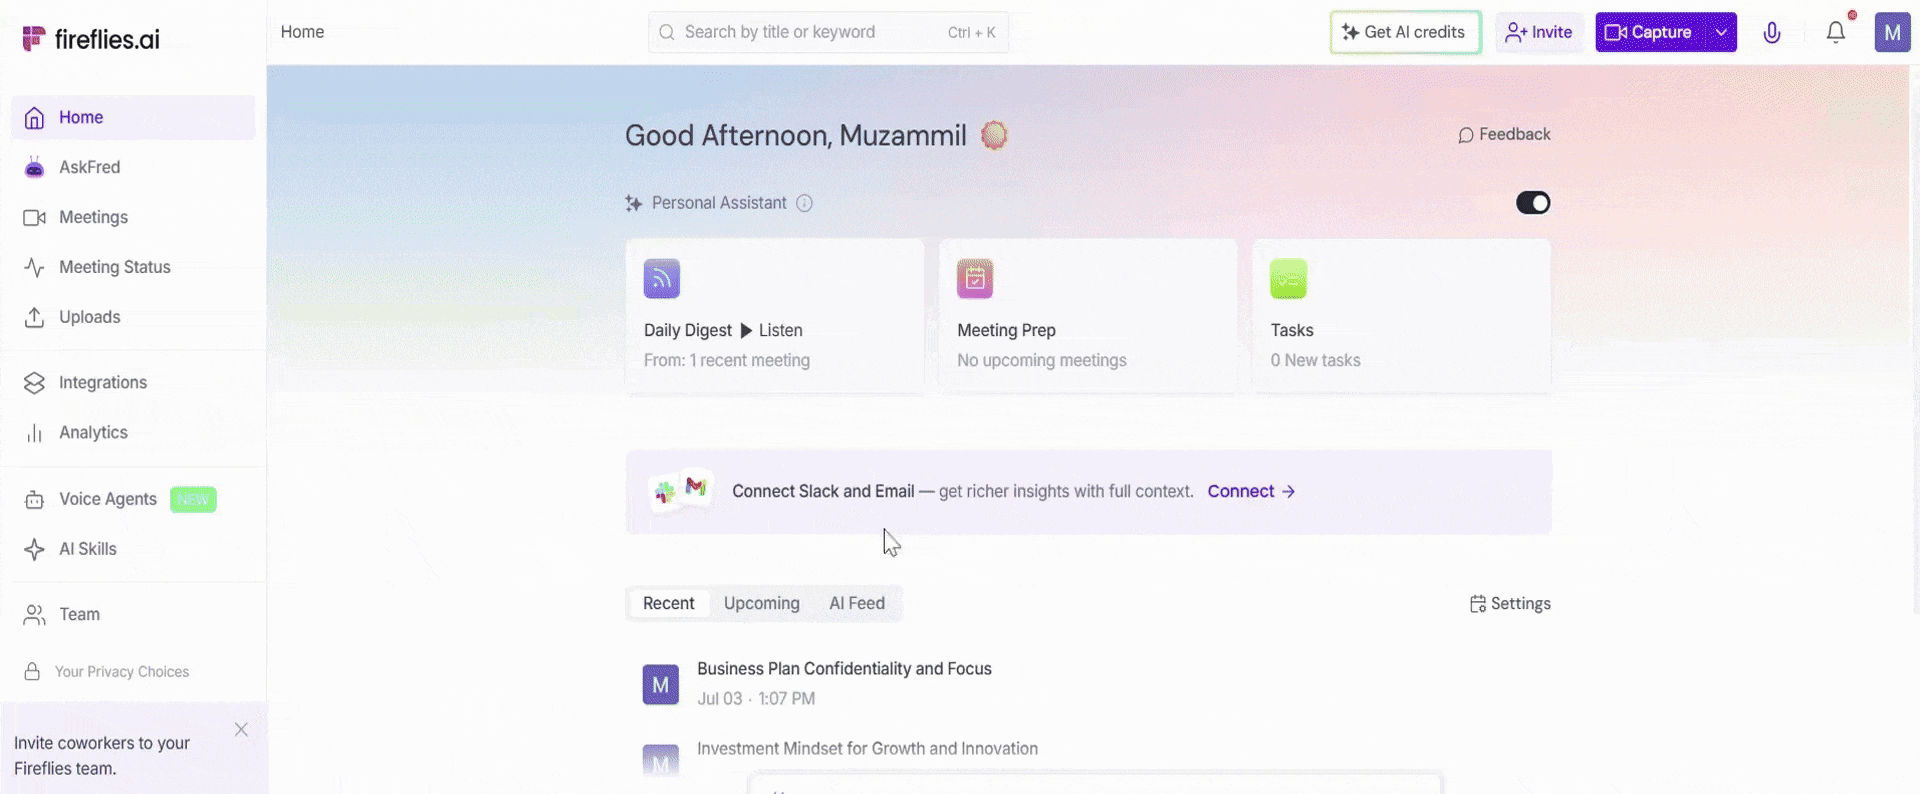Open Investment Mindset for Growth meeting
Viewport: 1920px width, 794px height.
click(867, 748)
